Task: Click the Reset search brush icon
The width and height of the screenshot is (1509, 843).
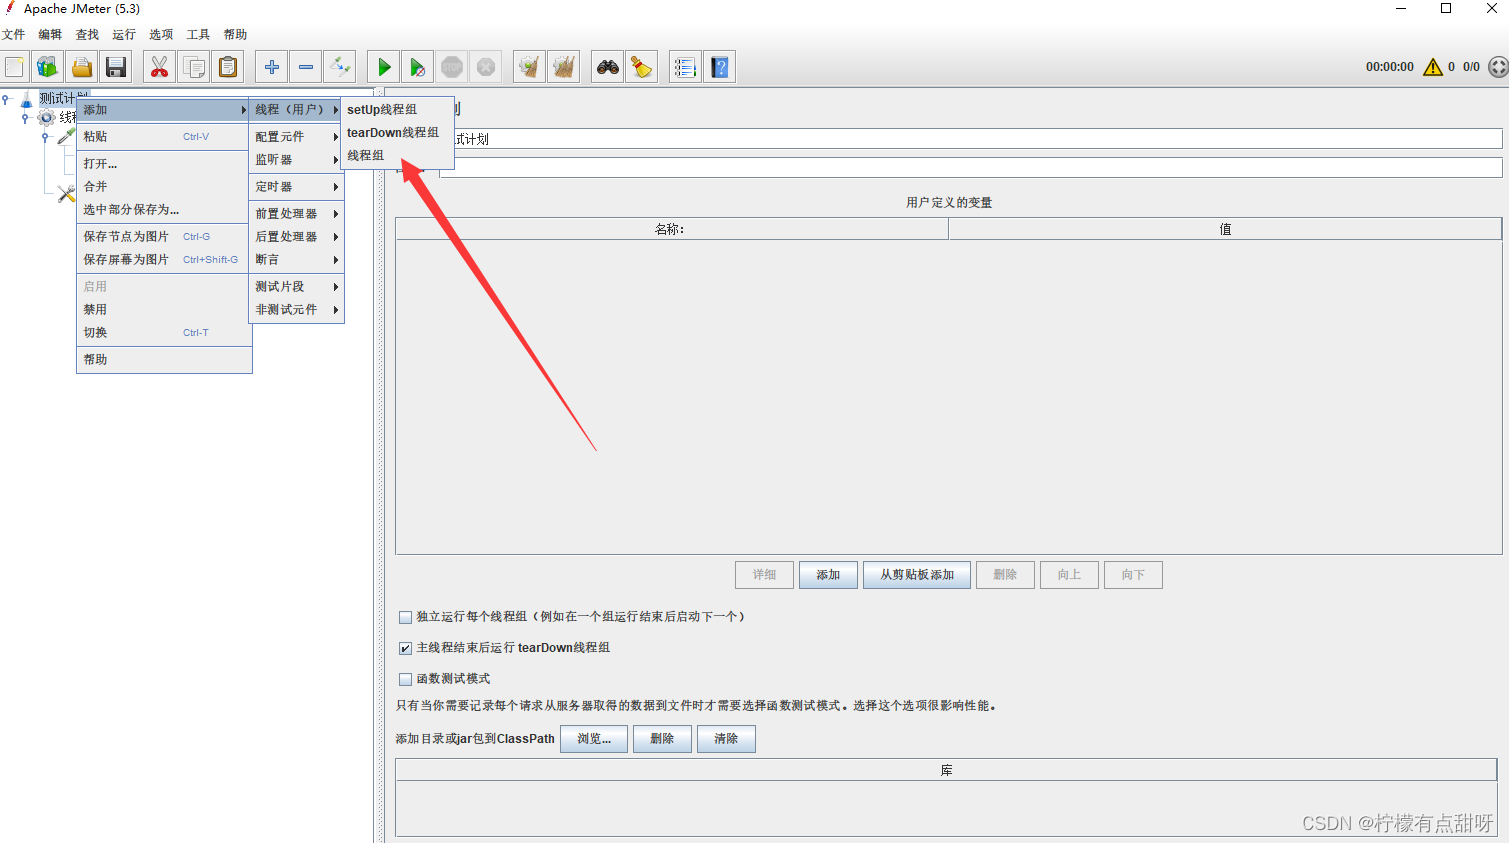Action: [641, 67]
